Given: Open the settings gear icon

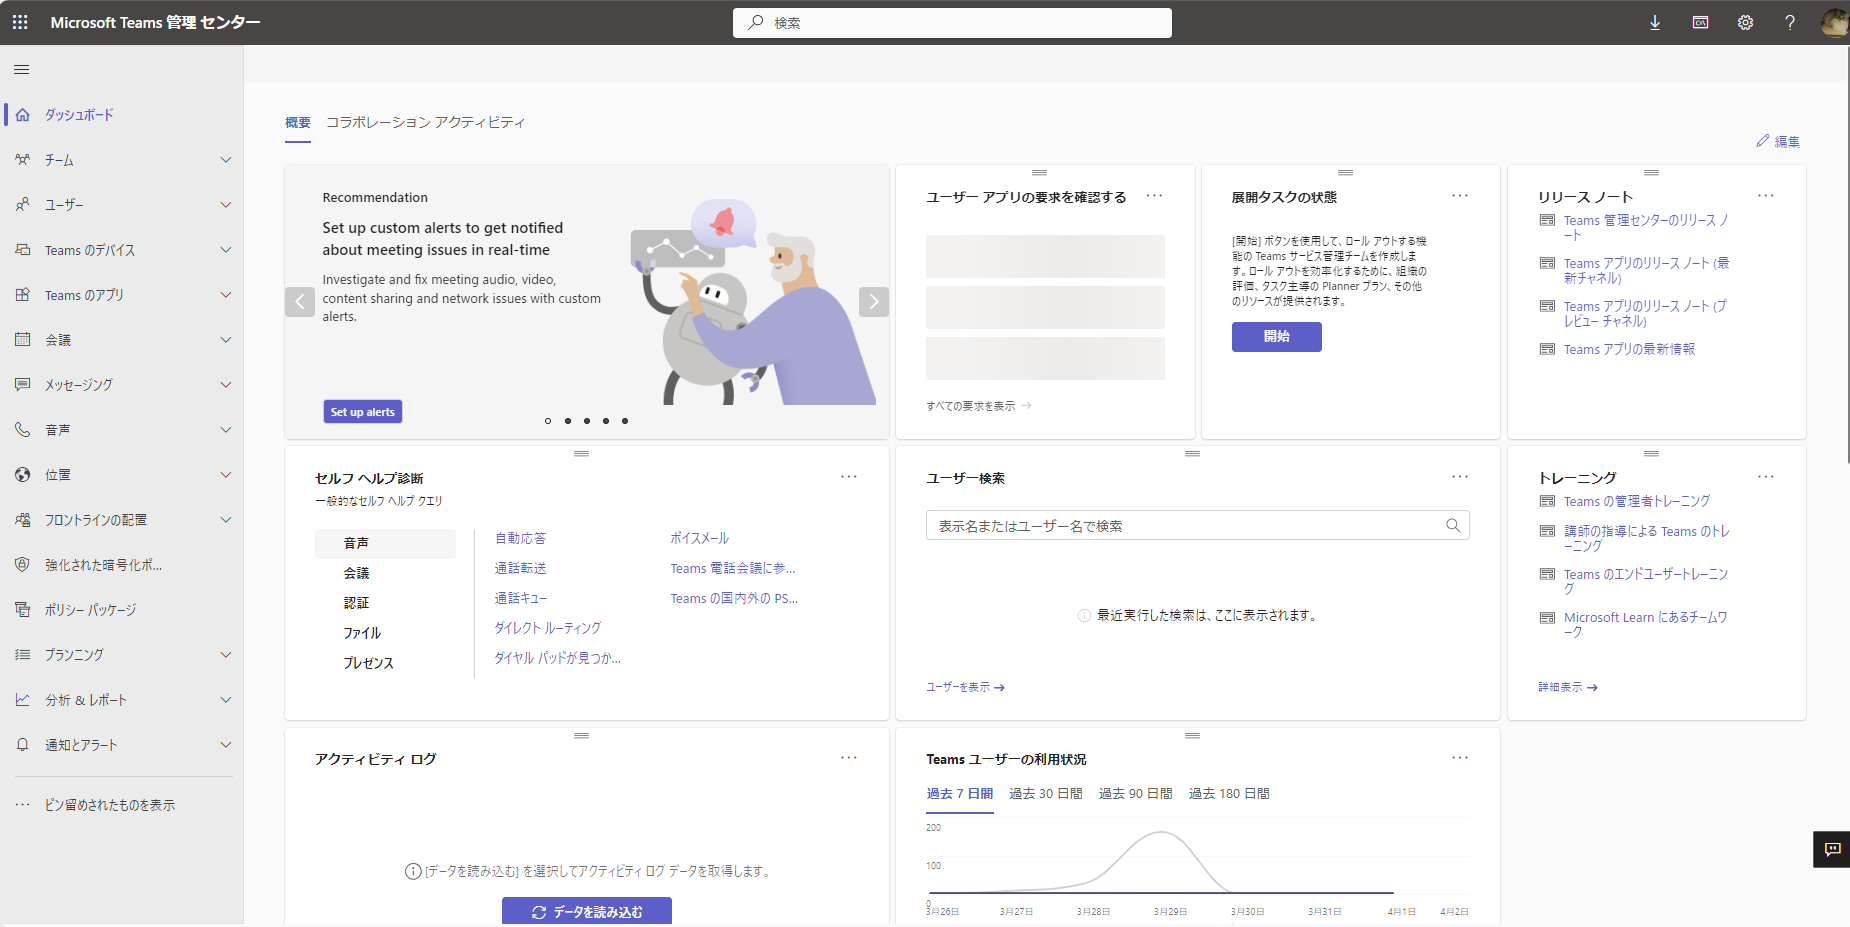Looking at the screenshot, I should [1745, 22].
